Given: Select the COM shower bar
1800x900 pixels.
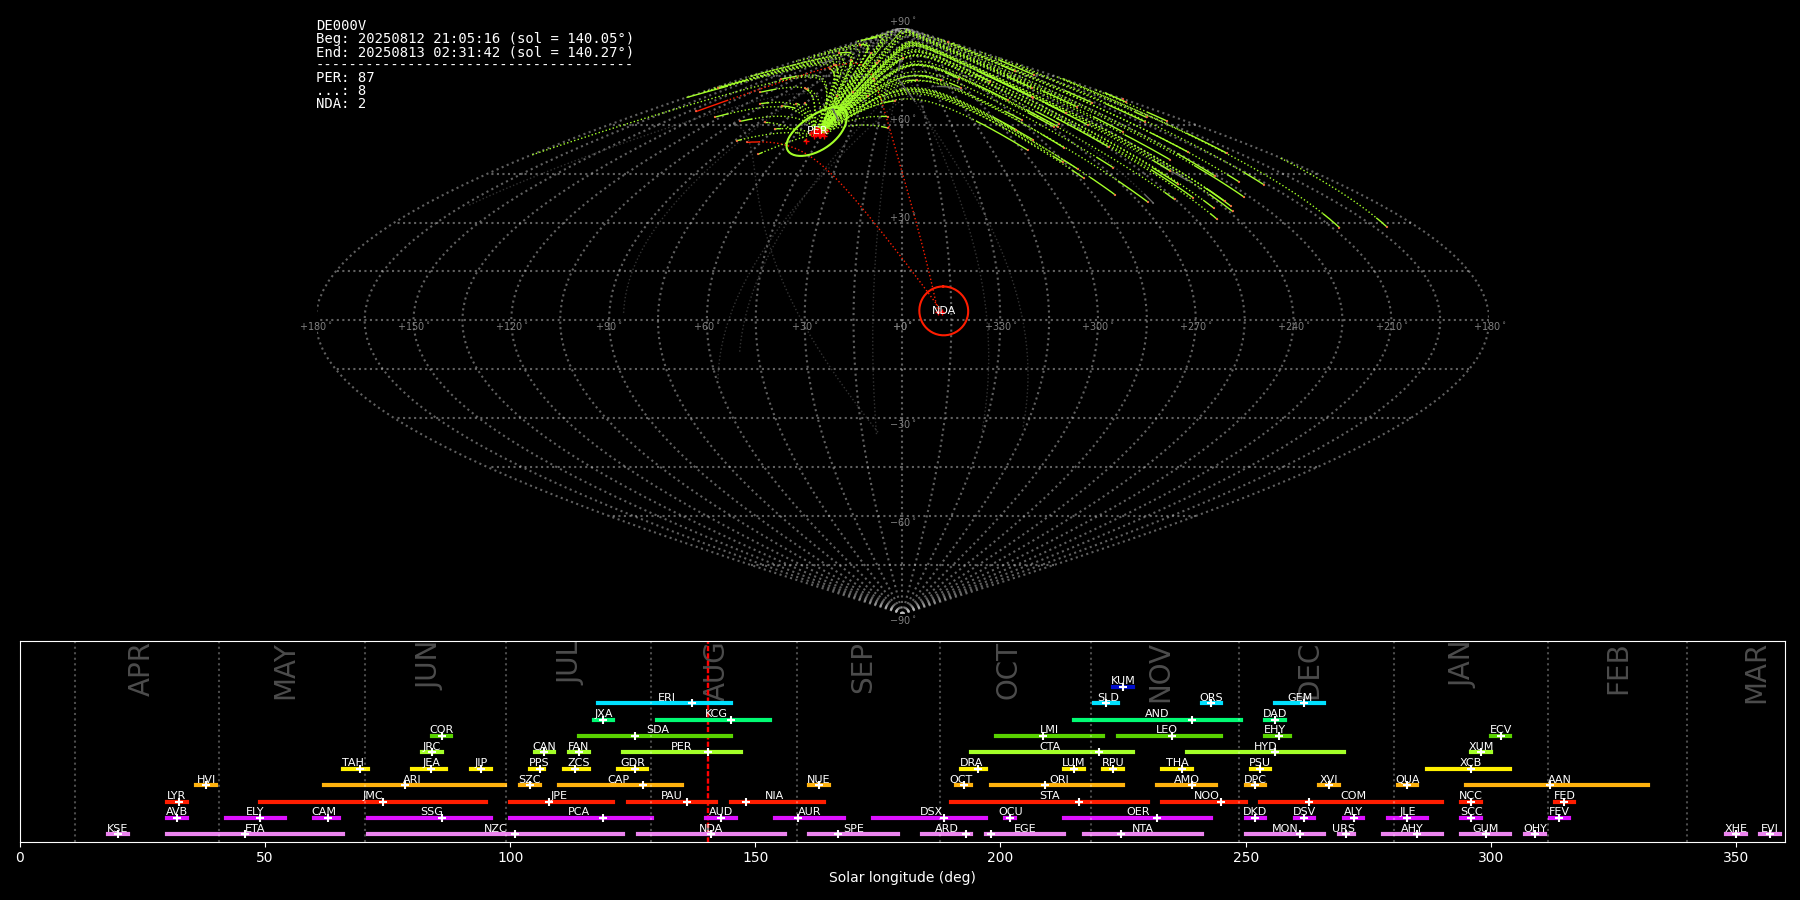Looking at the screenshot, I should point(1352,802).
